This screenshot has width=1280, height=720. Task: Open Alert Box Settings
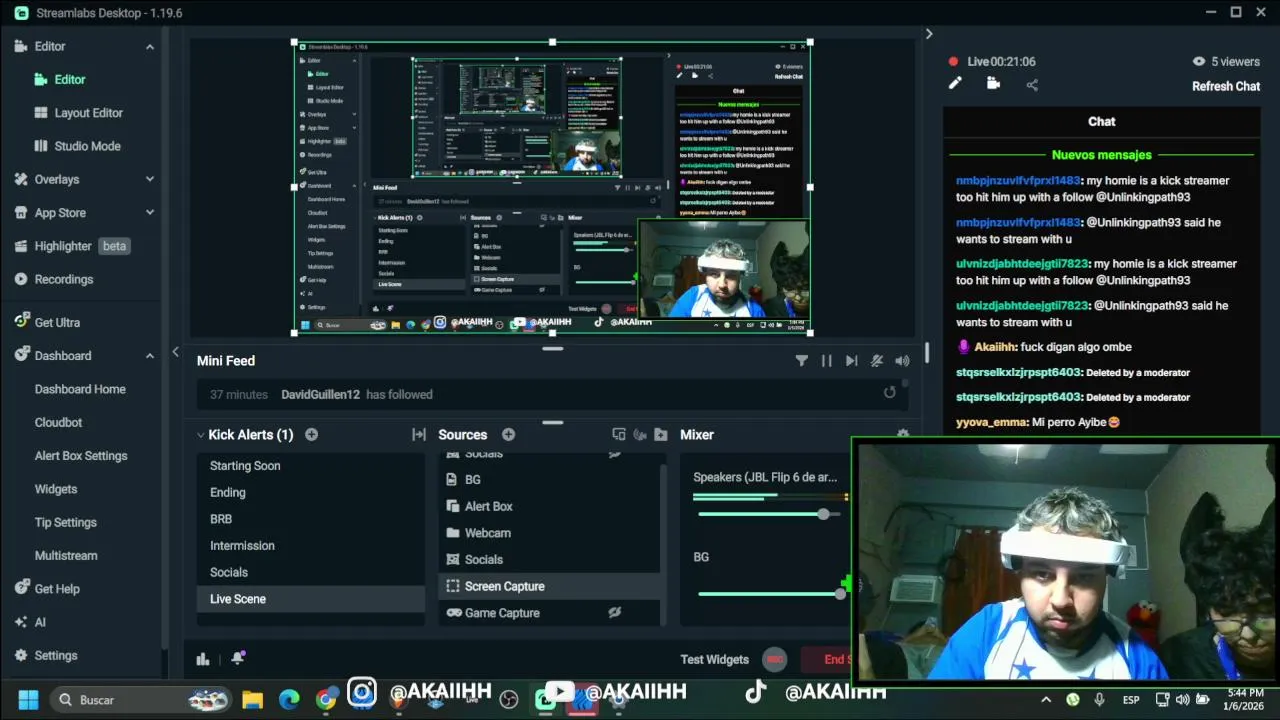click(x=81, y=456)
